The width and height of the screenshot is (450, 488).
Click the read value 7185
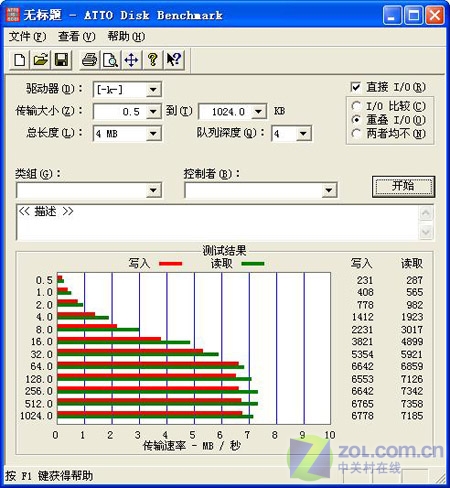(412, 416)
